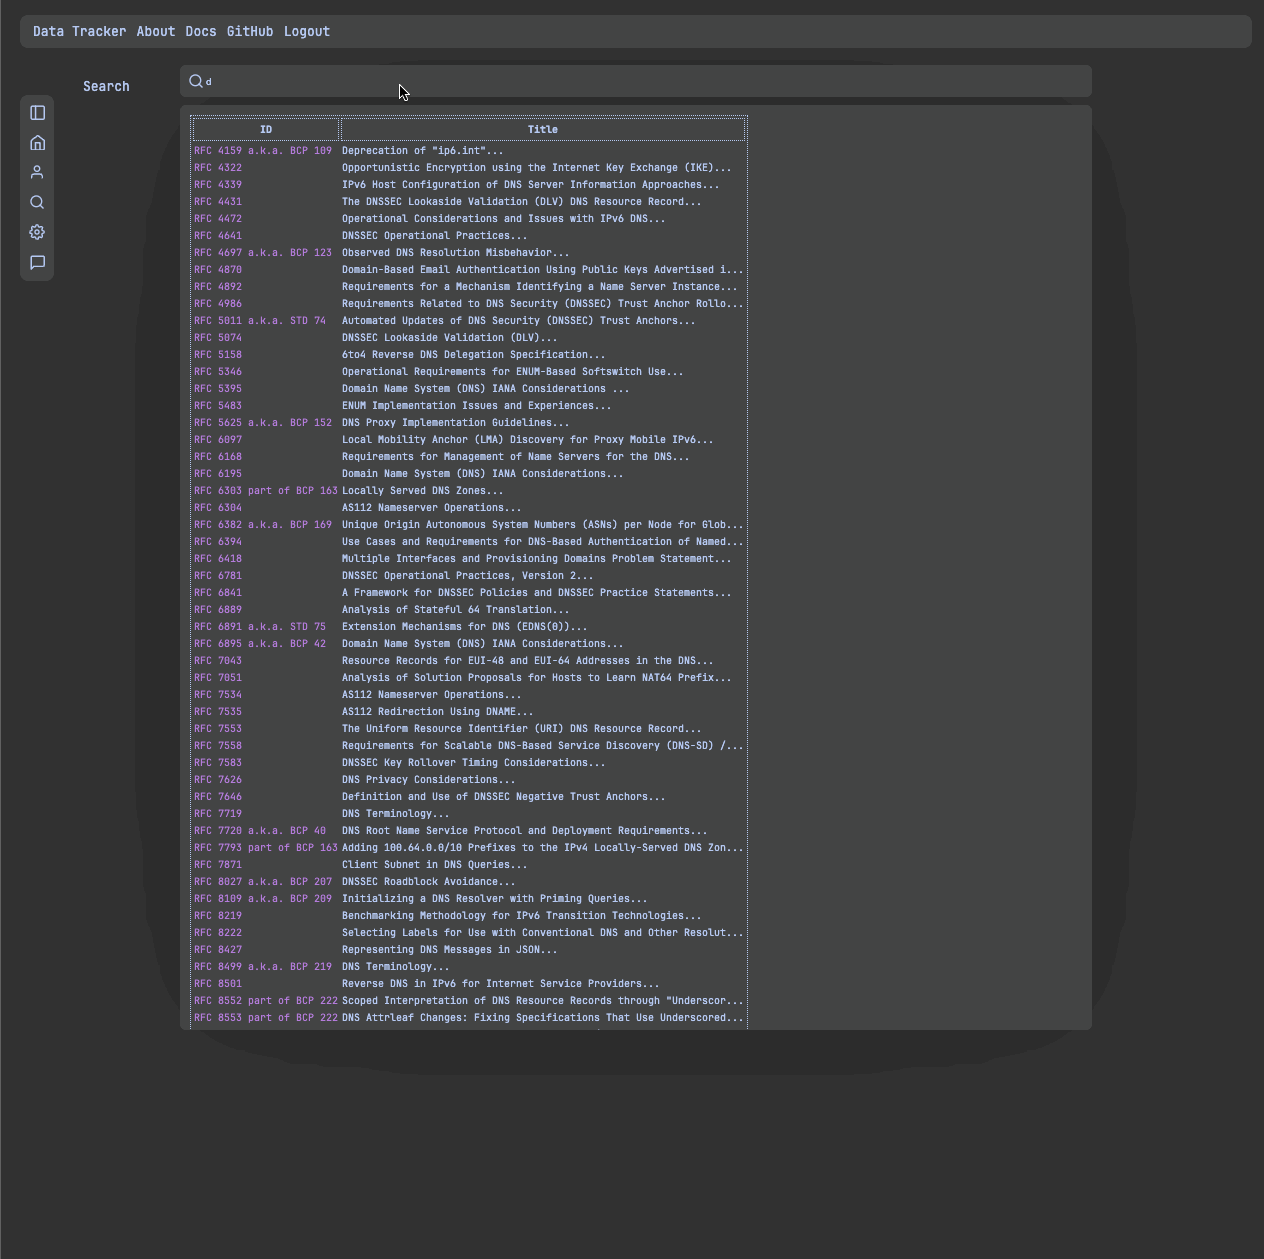Open the Docs menu item
The image size is (1264, 1259).
tap(200, 31)
